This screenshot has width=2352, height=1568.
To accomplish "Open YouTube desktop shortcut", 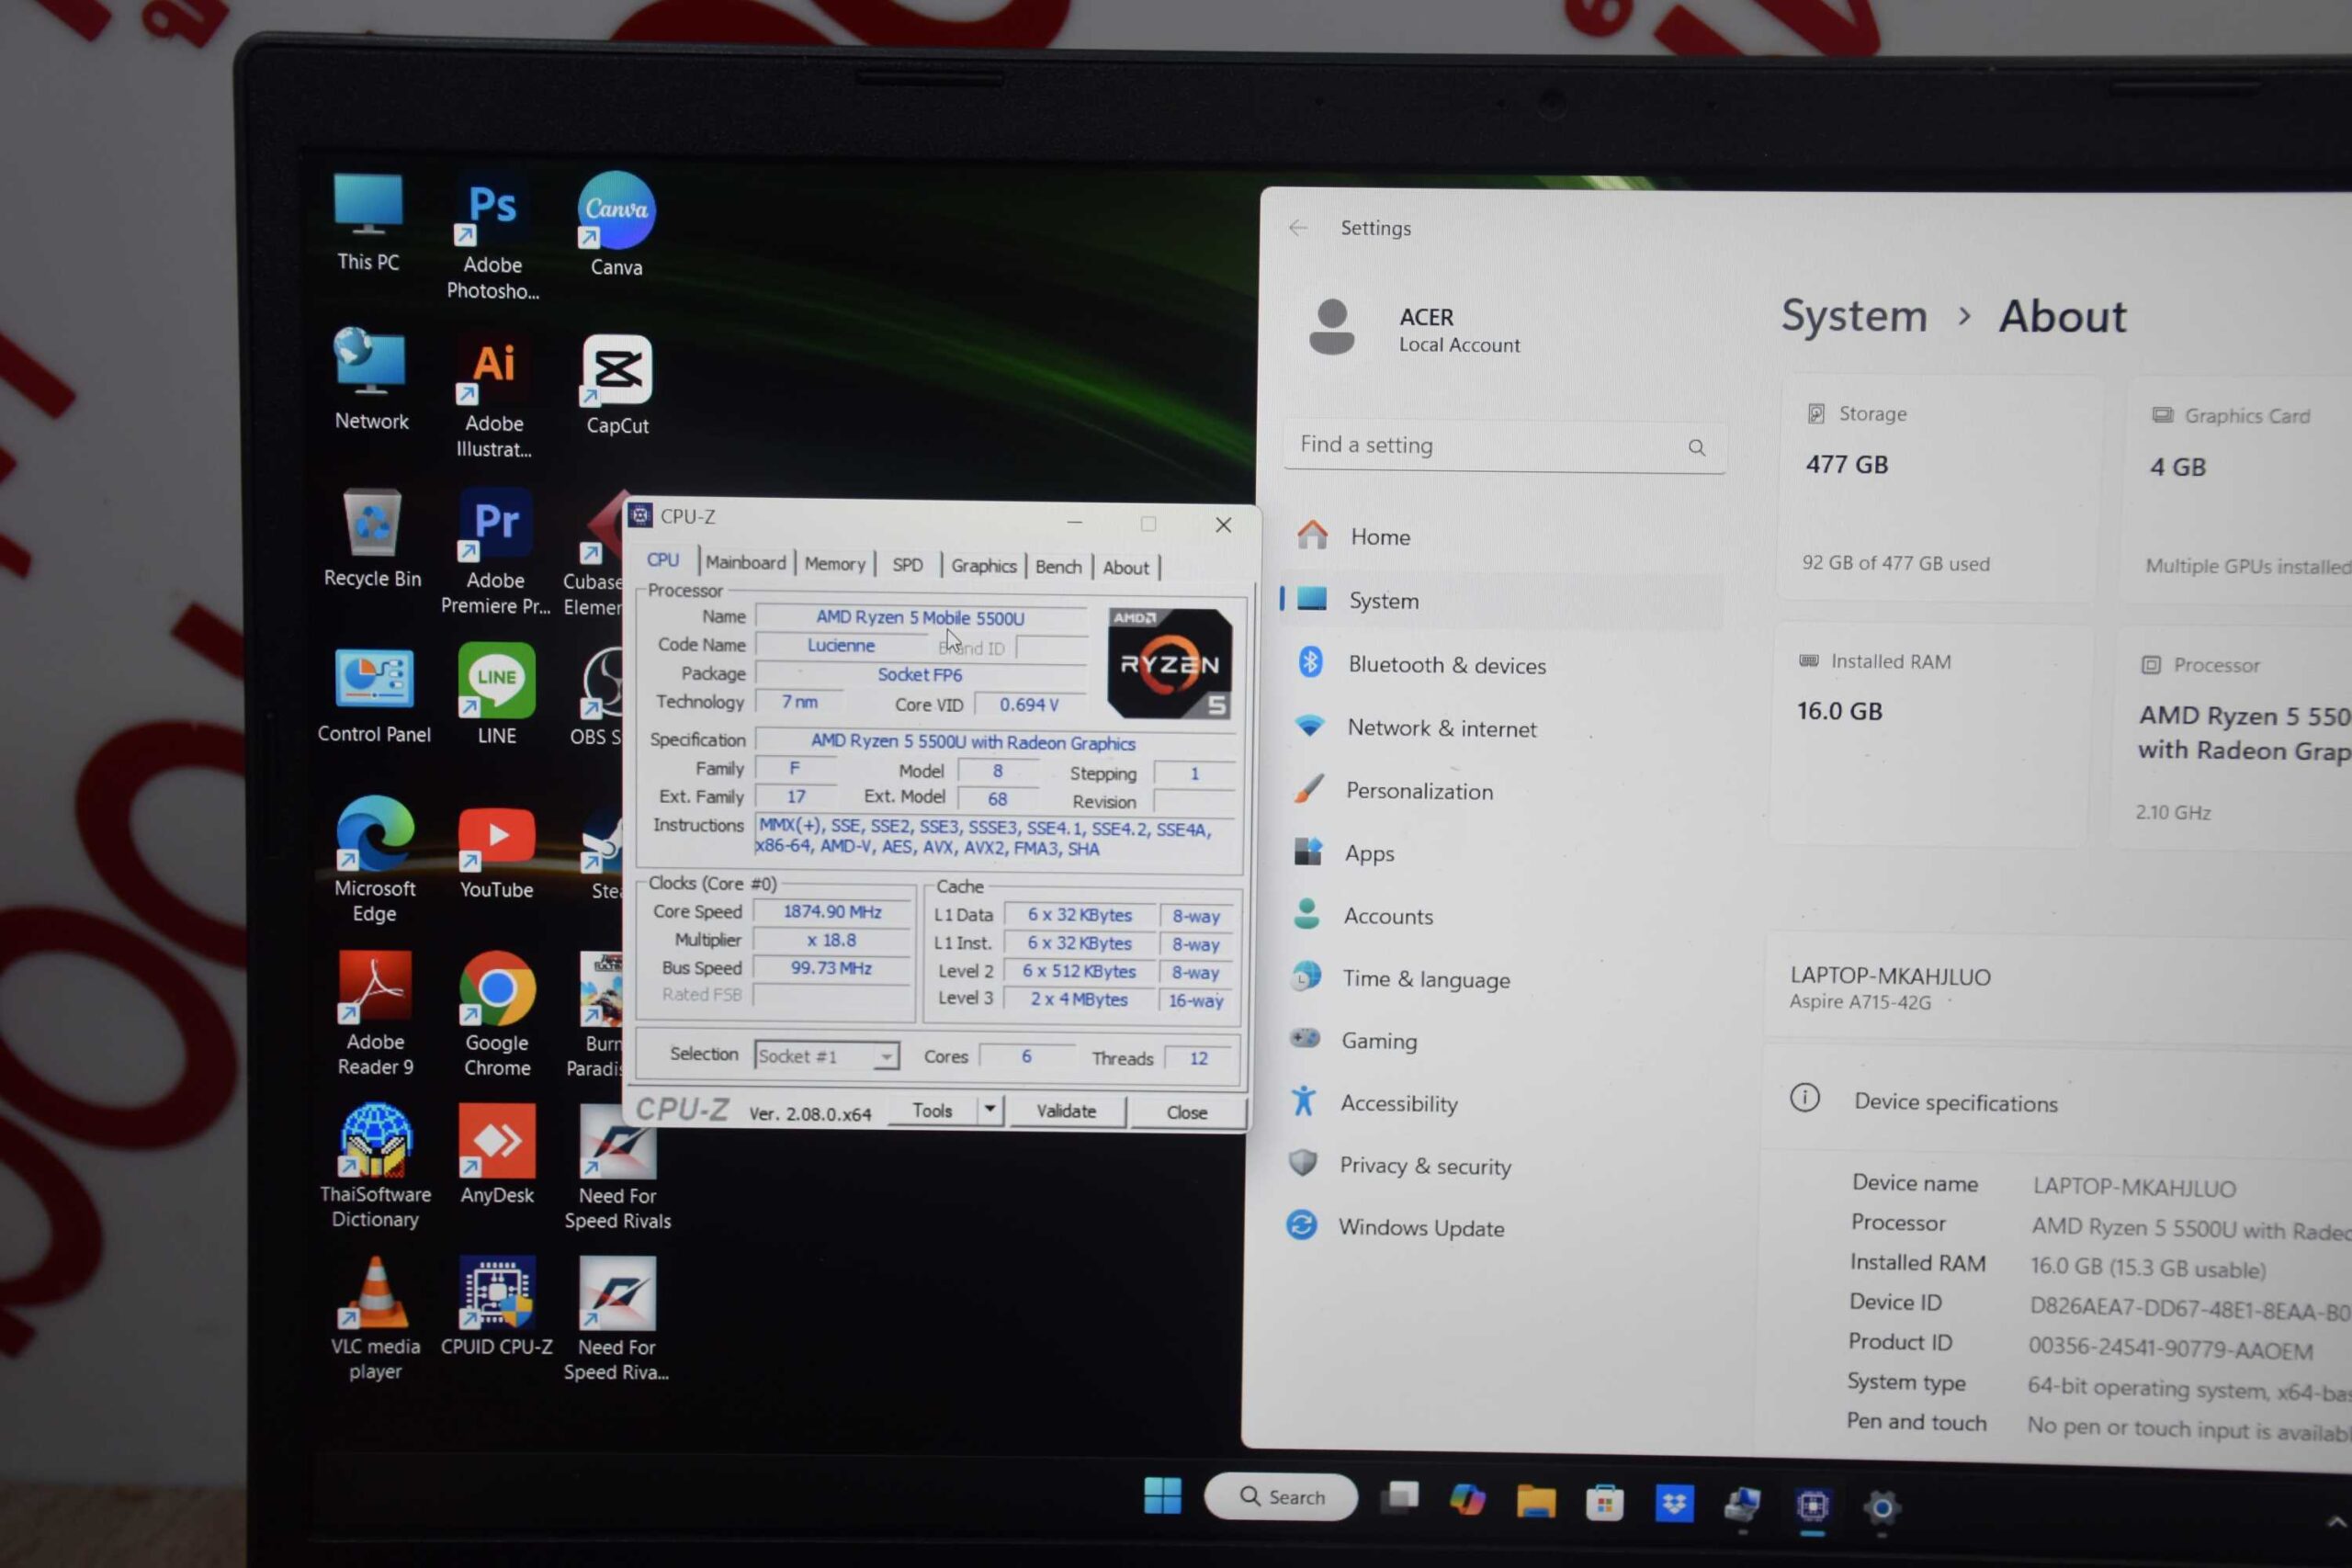I will coord(496,853).
